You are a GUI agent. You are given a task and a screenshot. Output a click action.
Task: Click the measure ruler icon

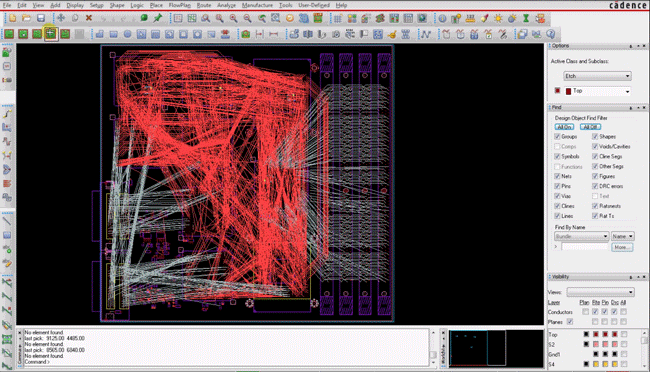[470, 18]
